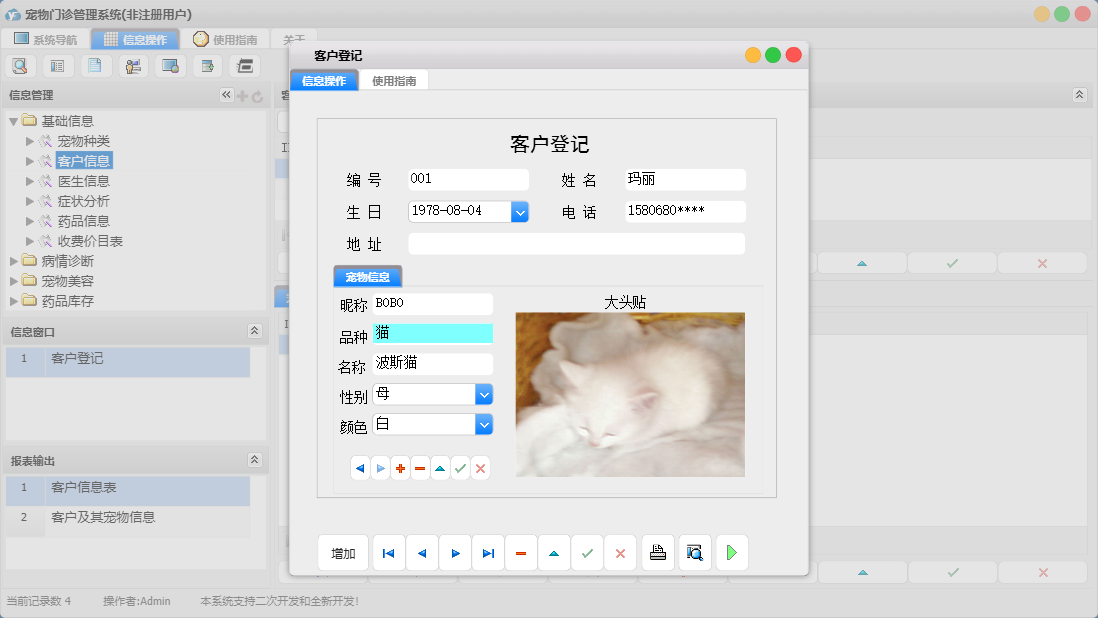Select the search icon in the toolbar

21,65
